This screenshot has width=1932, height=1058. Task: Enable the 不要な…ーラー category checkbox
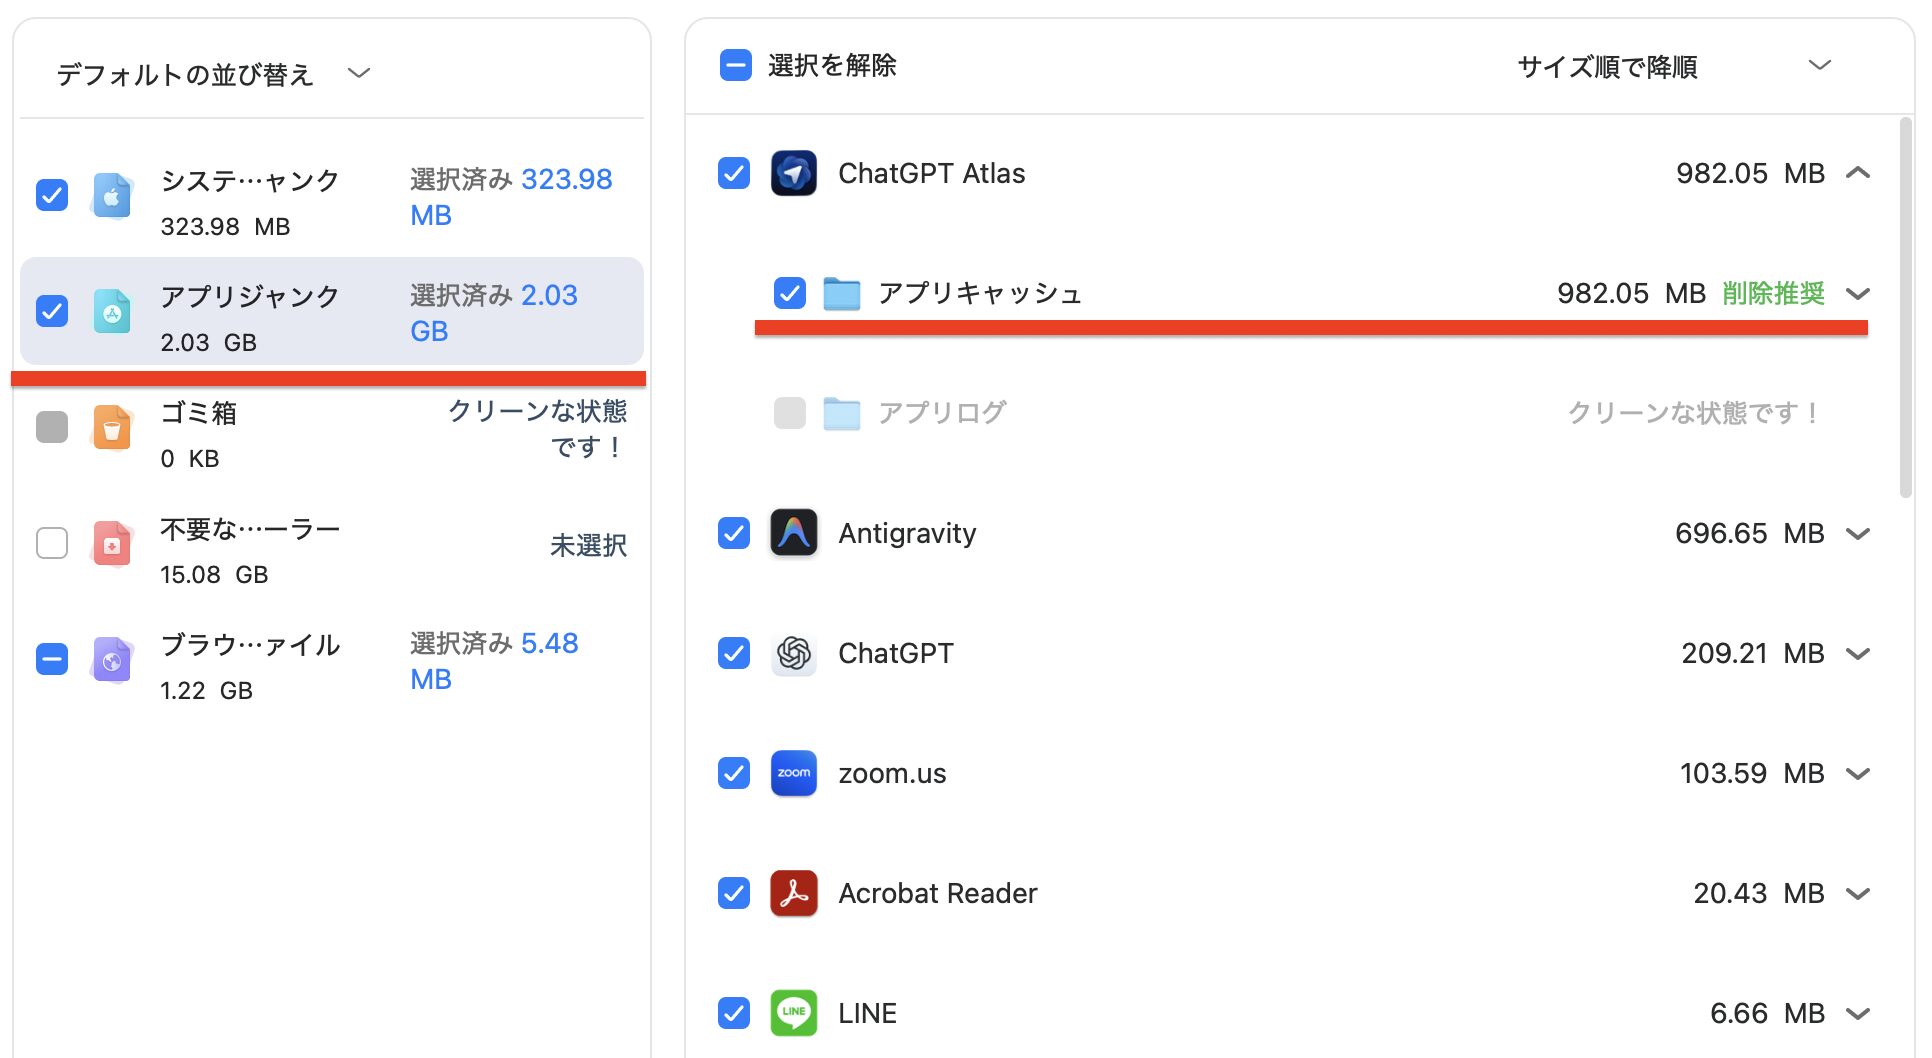coord(52,543)
